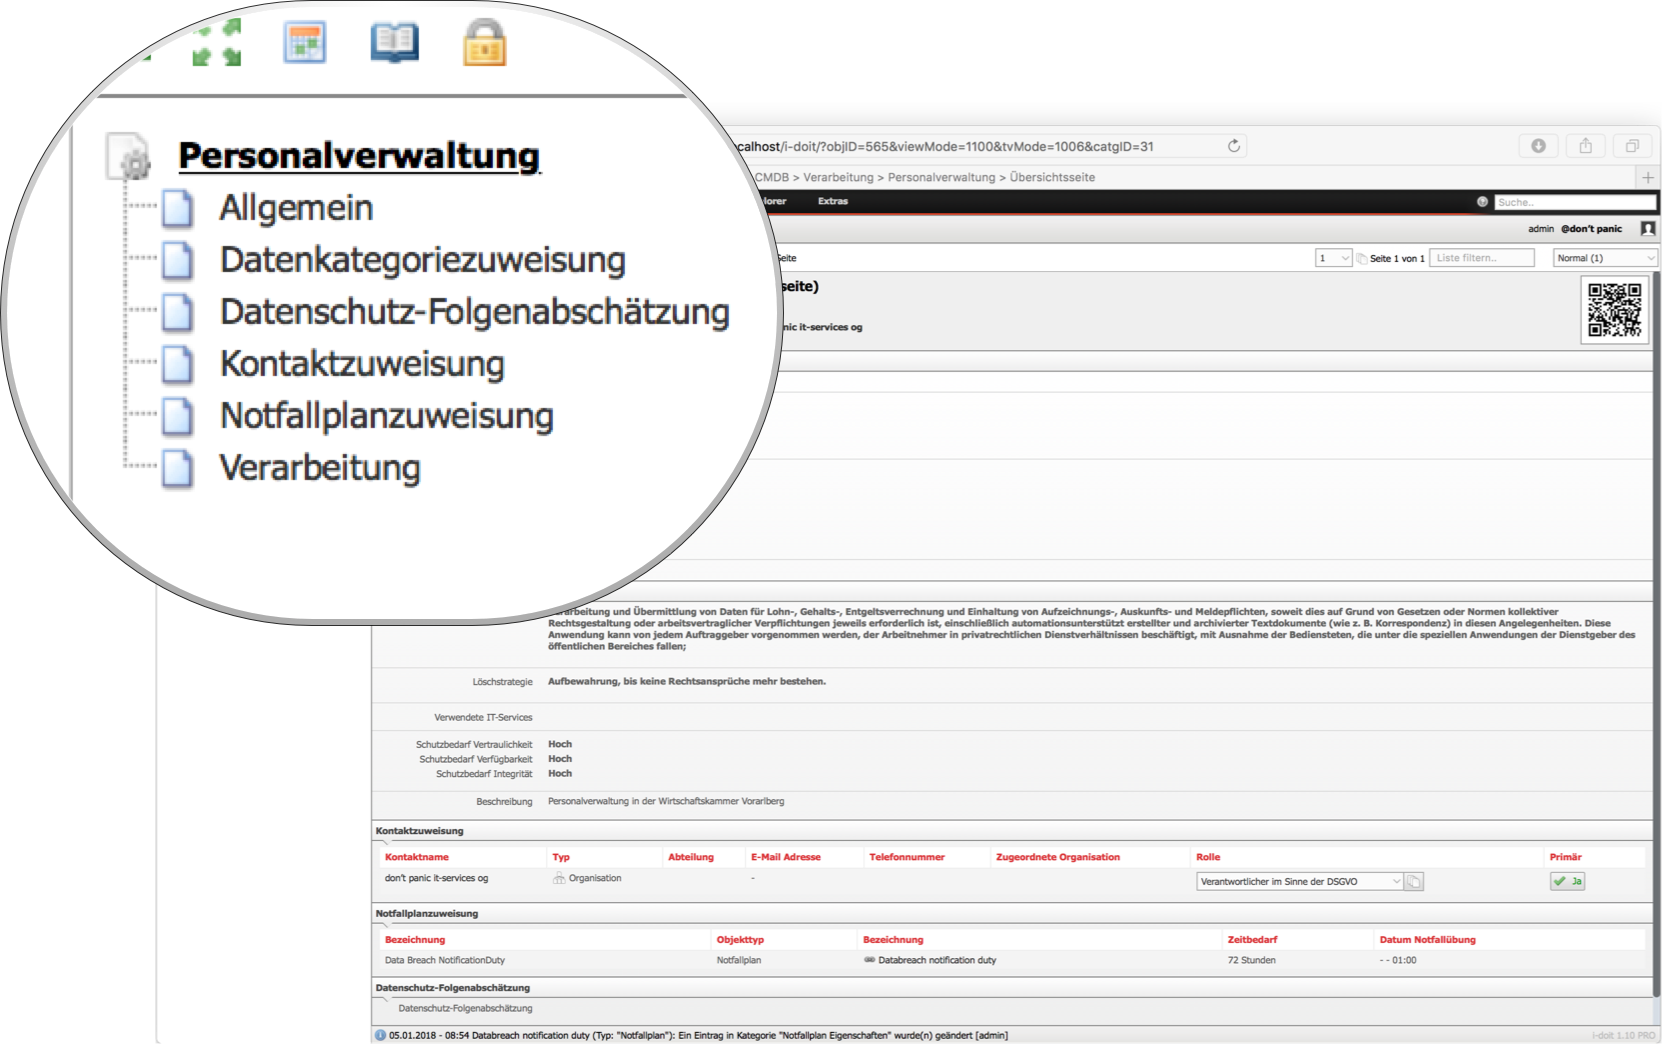The width and height of the screenshot is (1662, 1044).
Task: Open the Verantwortlicher im Sinne der DSGVO role dropdown
Action: click(1297, 881)
